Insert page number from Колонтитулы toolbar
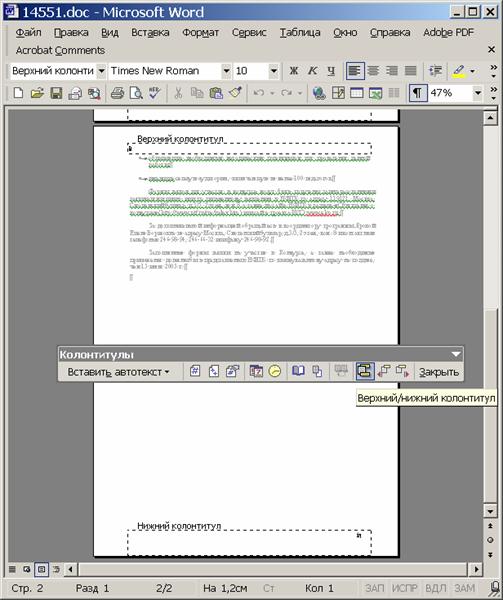This screenshot has width=503, height=600. click(x=195, y=371)
